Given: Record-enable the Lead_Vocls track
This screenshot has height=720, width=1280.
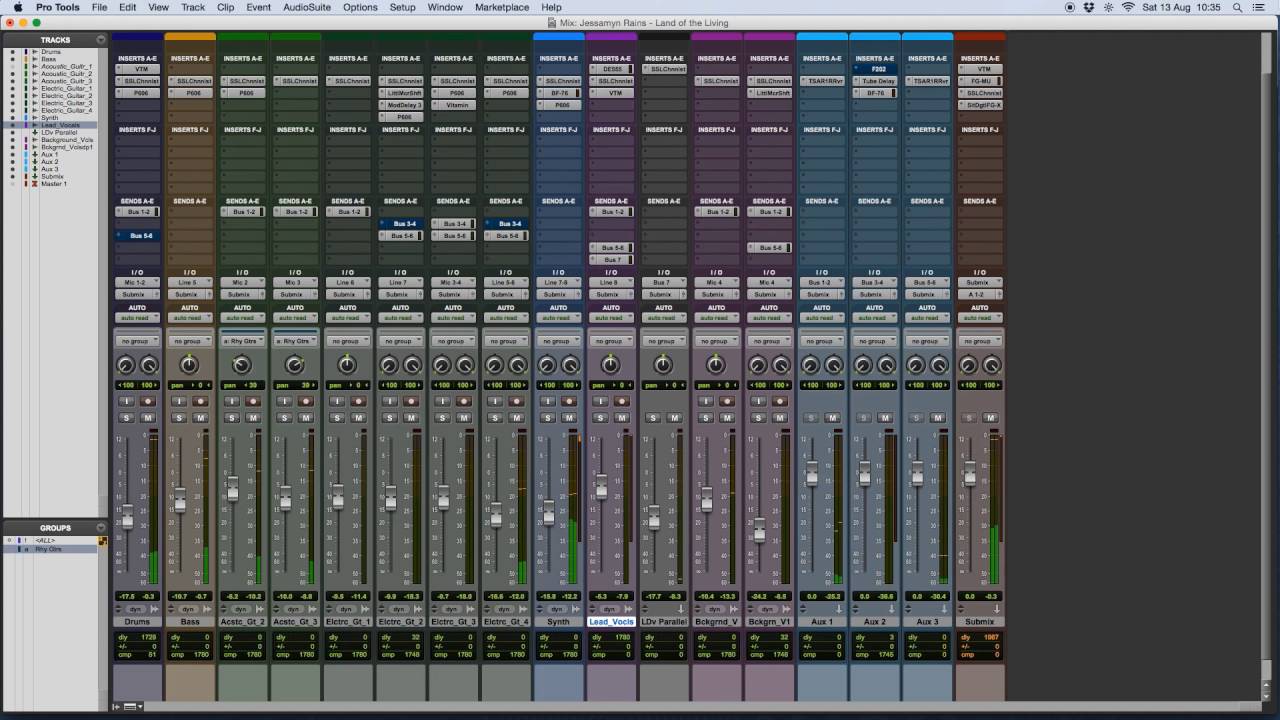Looking at the screenshot, I should pyautogui.click(x=622, y=401).
